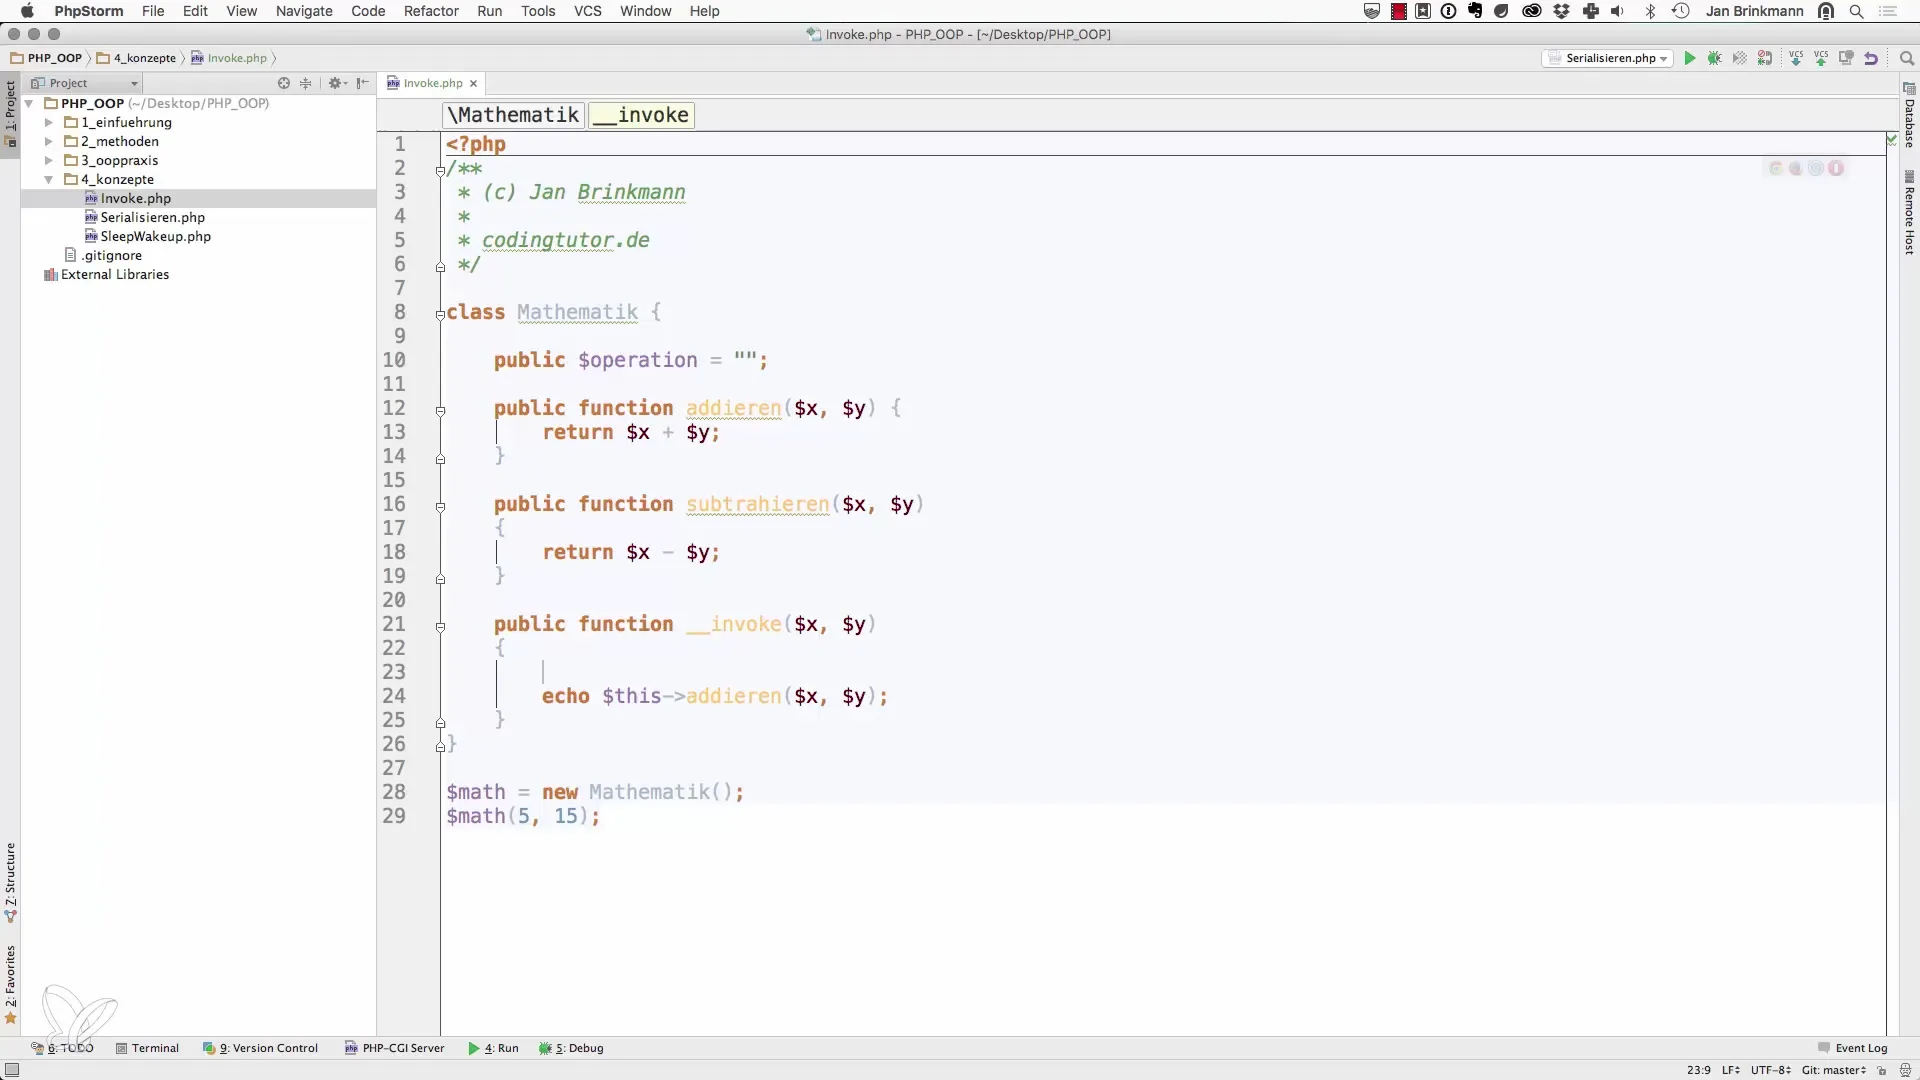The height and width of the screenshot is (1080, 1920).
Task: Click the __invoke breadcrumb
Action: [642, 115]
